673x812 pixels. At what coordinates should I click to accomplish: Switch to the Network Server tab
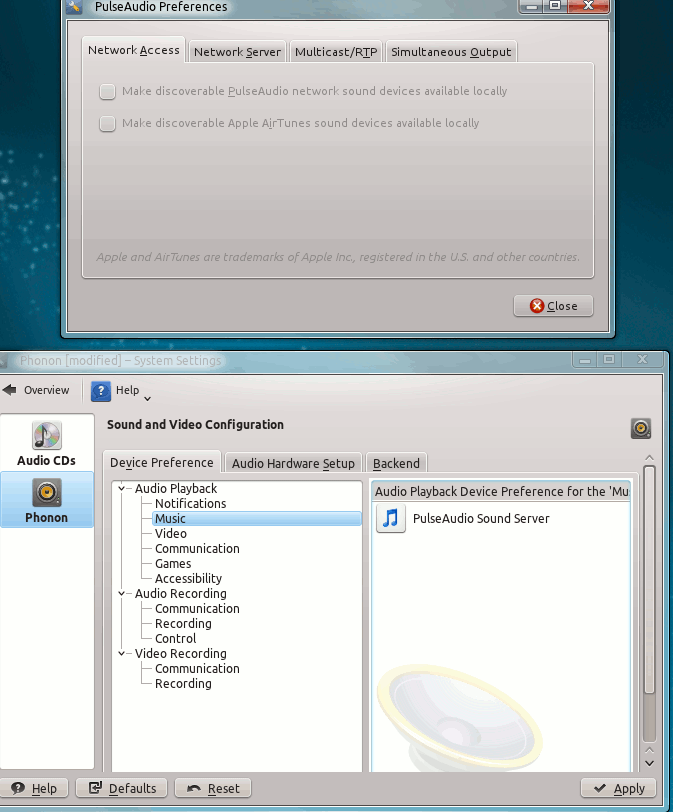coord(237,52)
